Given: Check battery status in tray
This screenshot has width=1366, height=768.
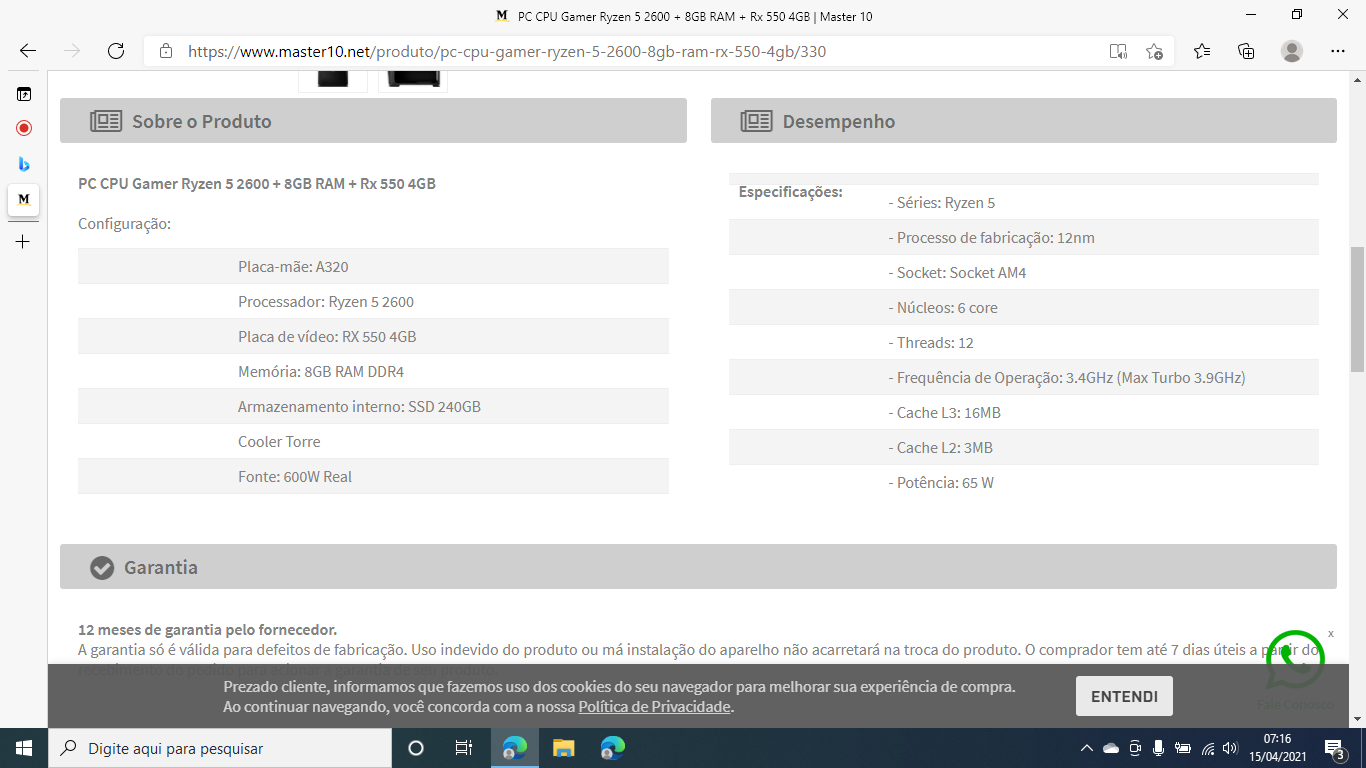Looking at the screenshot, I should point(1183,748).
